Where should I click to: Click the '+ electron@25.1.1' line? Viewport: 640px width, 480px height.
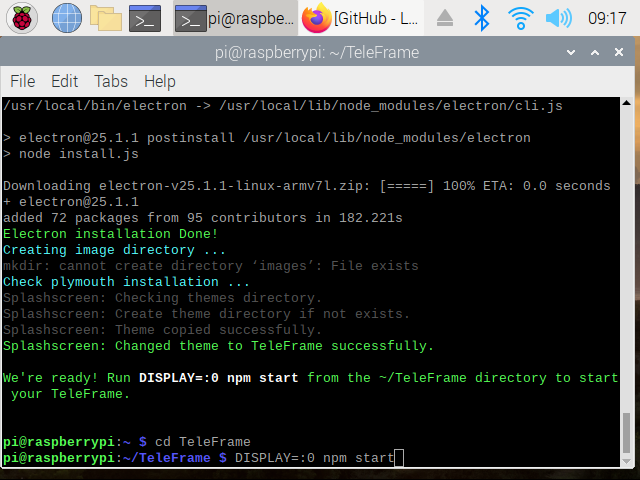[71, 202]
